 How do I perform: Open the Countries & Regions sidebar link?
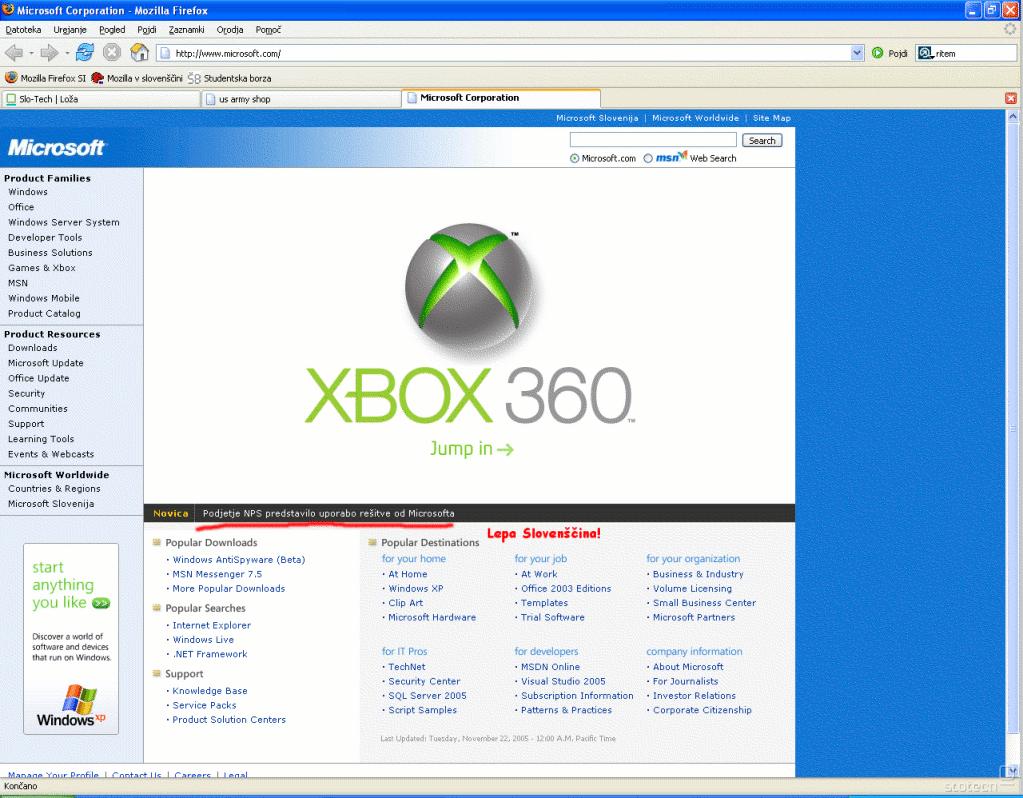click(x=54, y=489)
